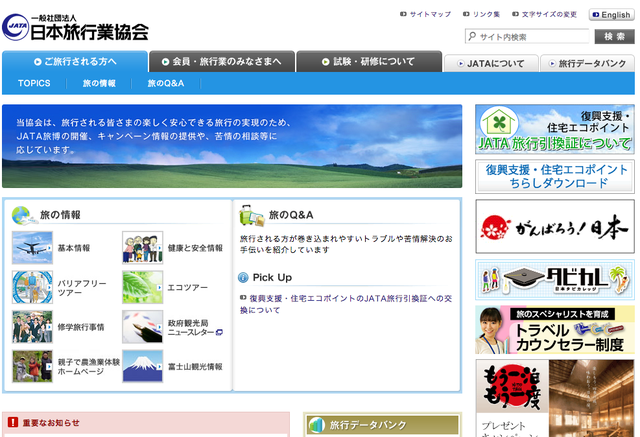Click the JATA logo in the header
The image size is (640, 437).
[76, 27]
